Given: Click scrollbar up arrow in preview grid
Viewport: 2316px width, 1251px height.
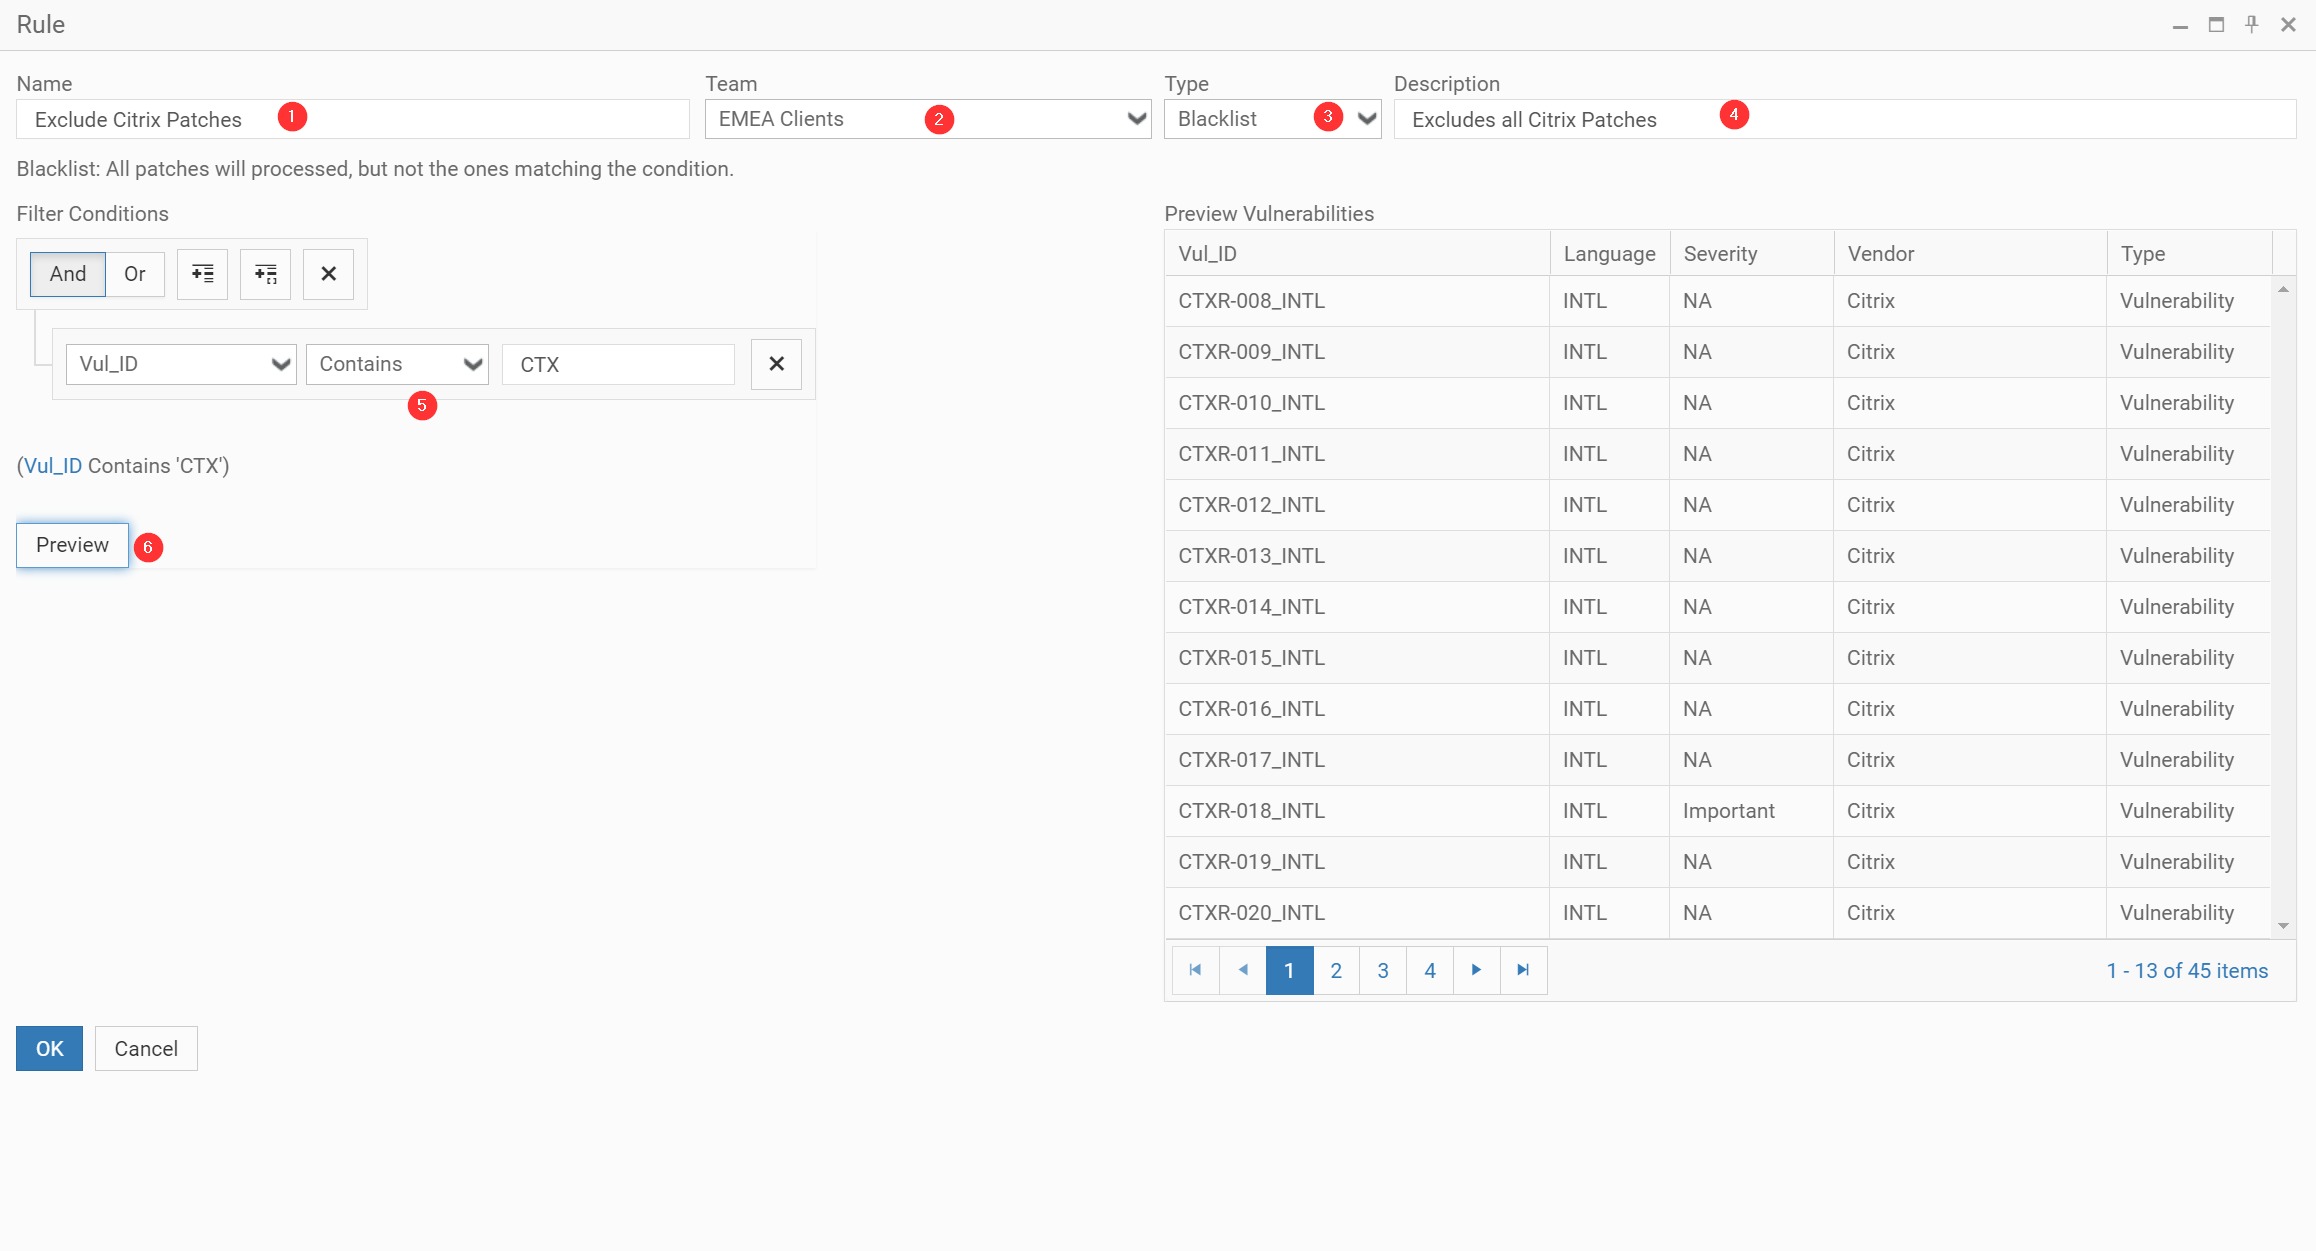Looking at the screenshot, I should coord(2283,289).
